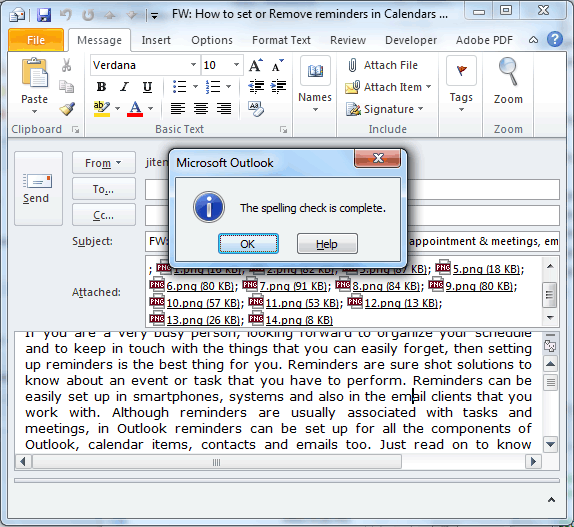Image resolution: width=574 pixels, height=527 pixels.
Task: Open the Clipboard dialog launcher
Action: [75, 130]
